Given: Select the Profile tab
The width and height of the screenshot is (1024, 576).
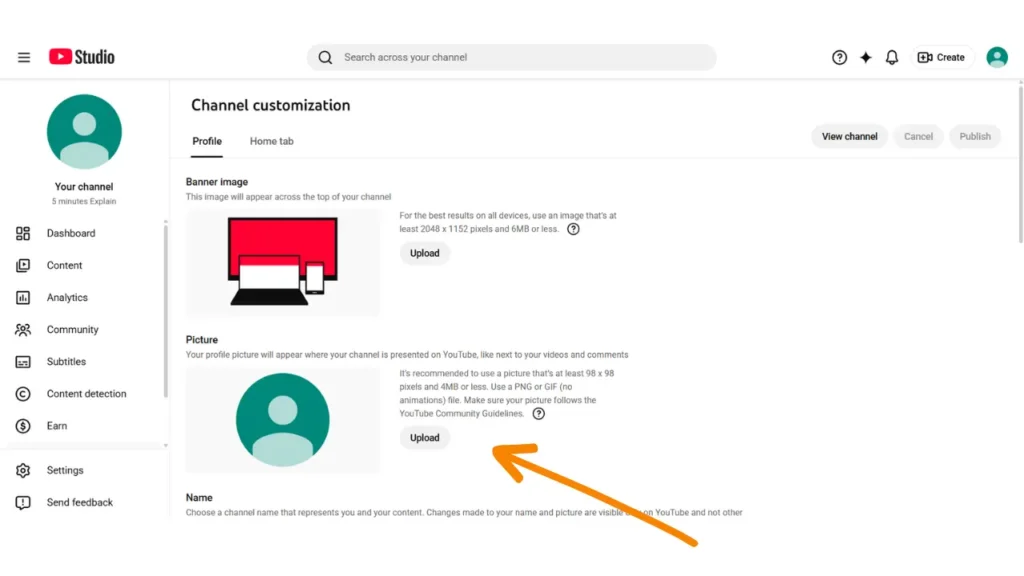Looking at the screenshot, I should (206, 141).
